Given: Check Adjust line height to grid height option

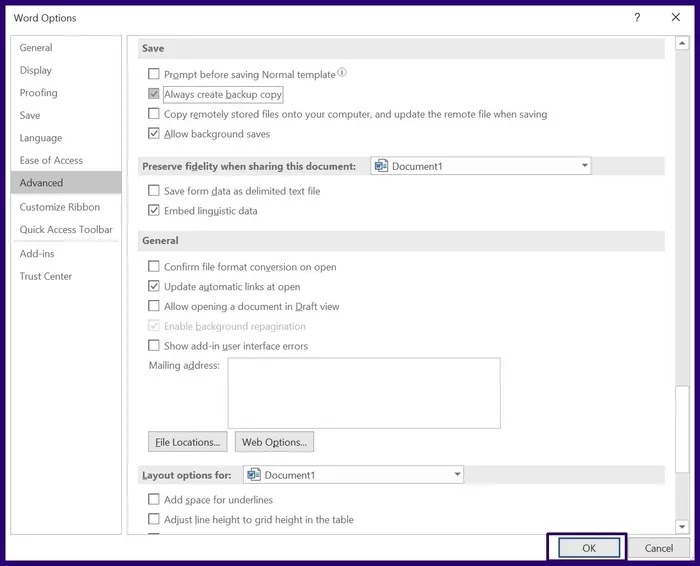Looking at the screenshot, I should [154, 519].
